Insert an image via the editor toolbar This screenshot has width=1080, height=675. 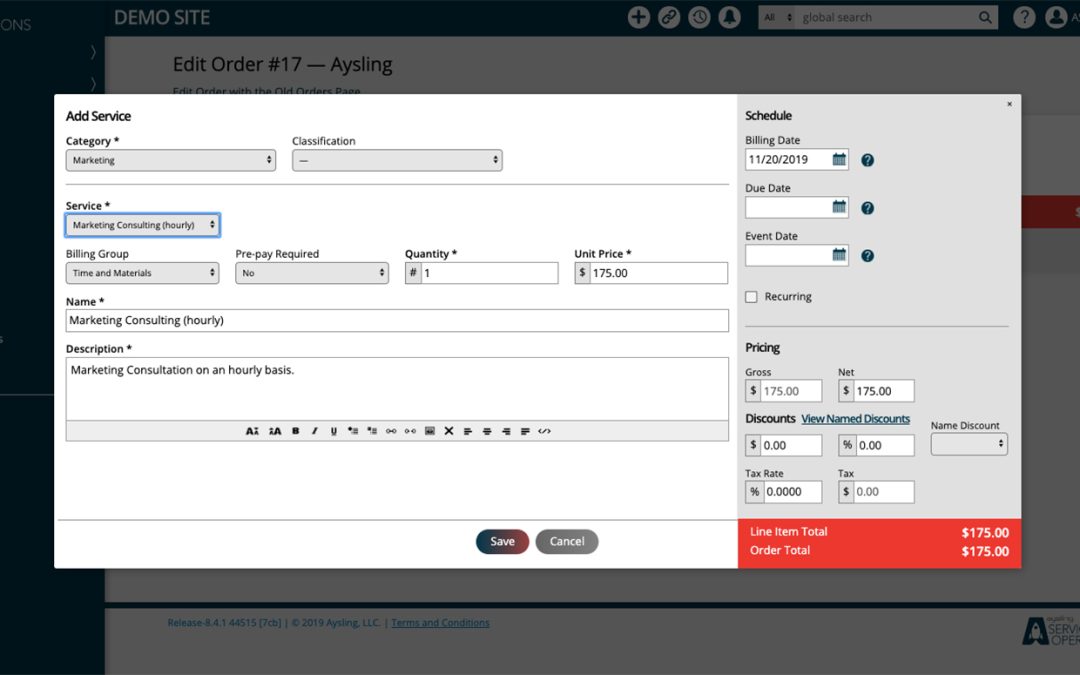pyautogui.click(x=430, y=431)
